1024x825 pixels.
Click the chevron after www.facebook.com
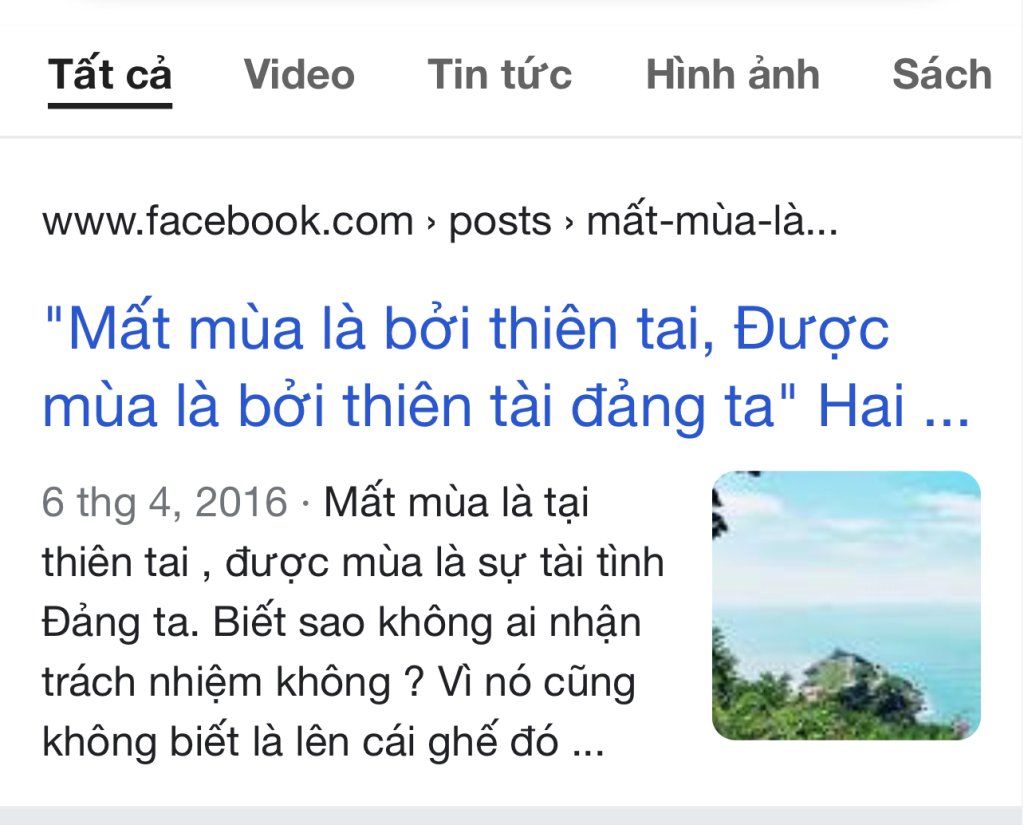coord(431,224)
